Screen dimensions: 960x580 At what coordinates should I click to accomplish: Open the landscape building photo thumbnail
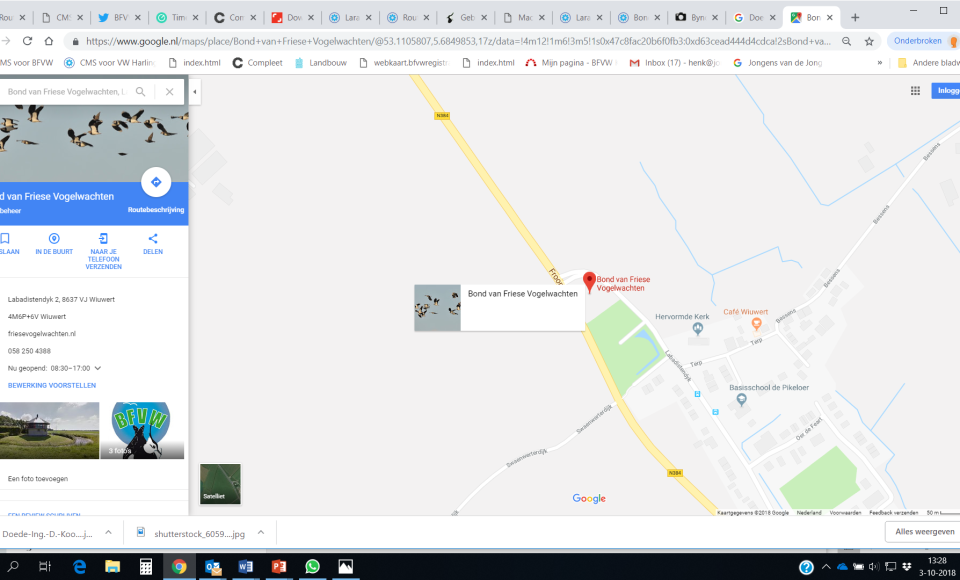tap(49, 431)
